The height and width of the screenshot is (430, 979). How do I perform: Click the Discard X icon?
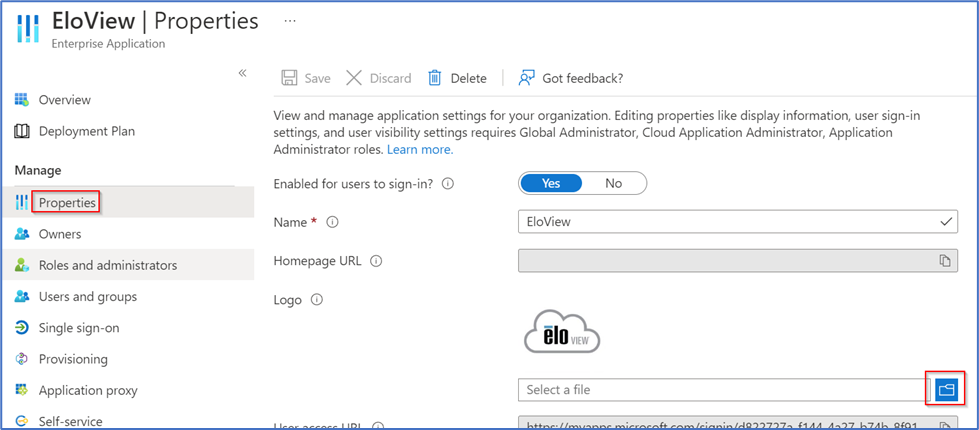coord(354,78)
